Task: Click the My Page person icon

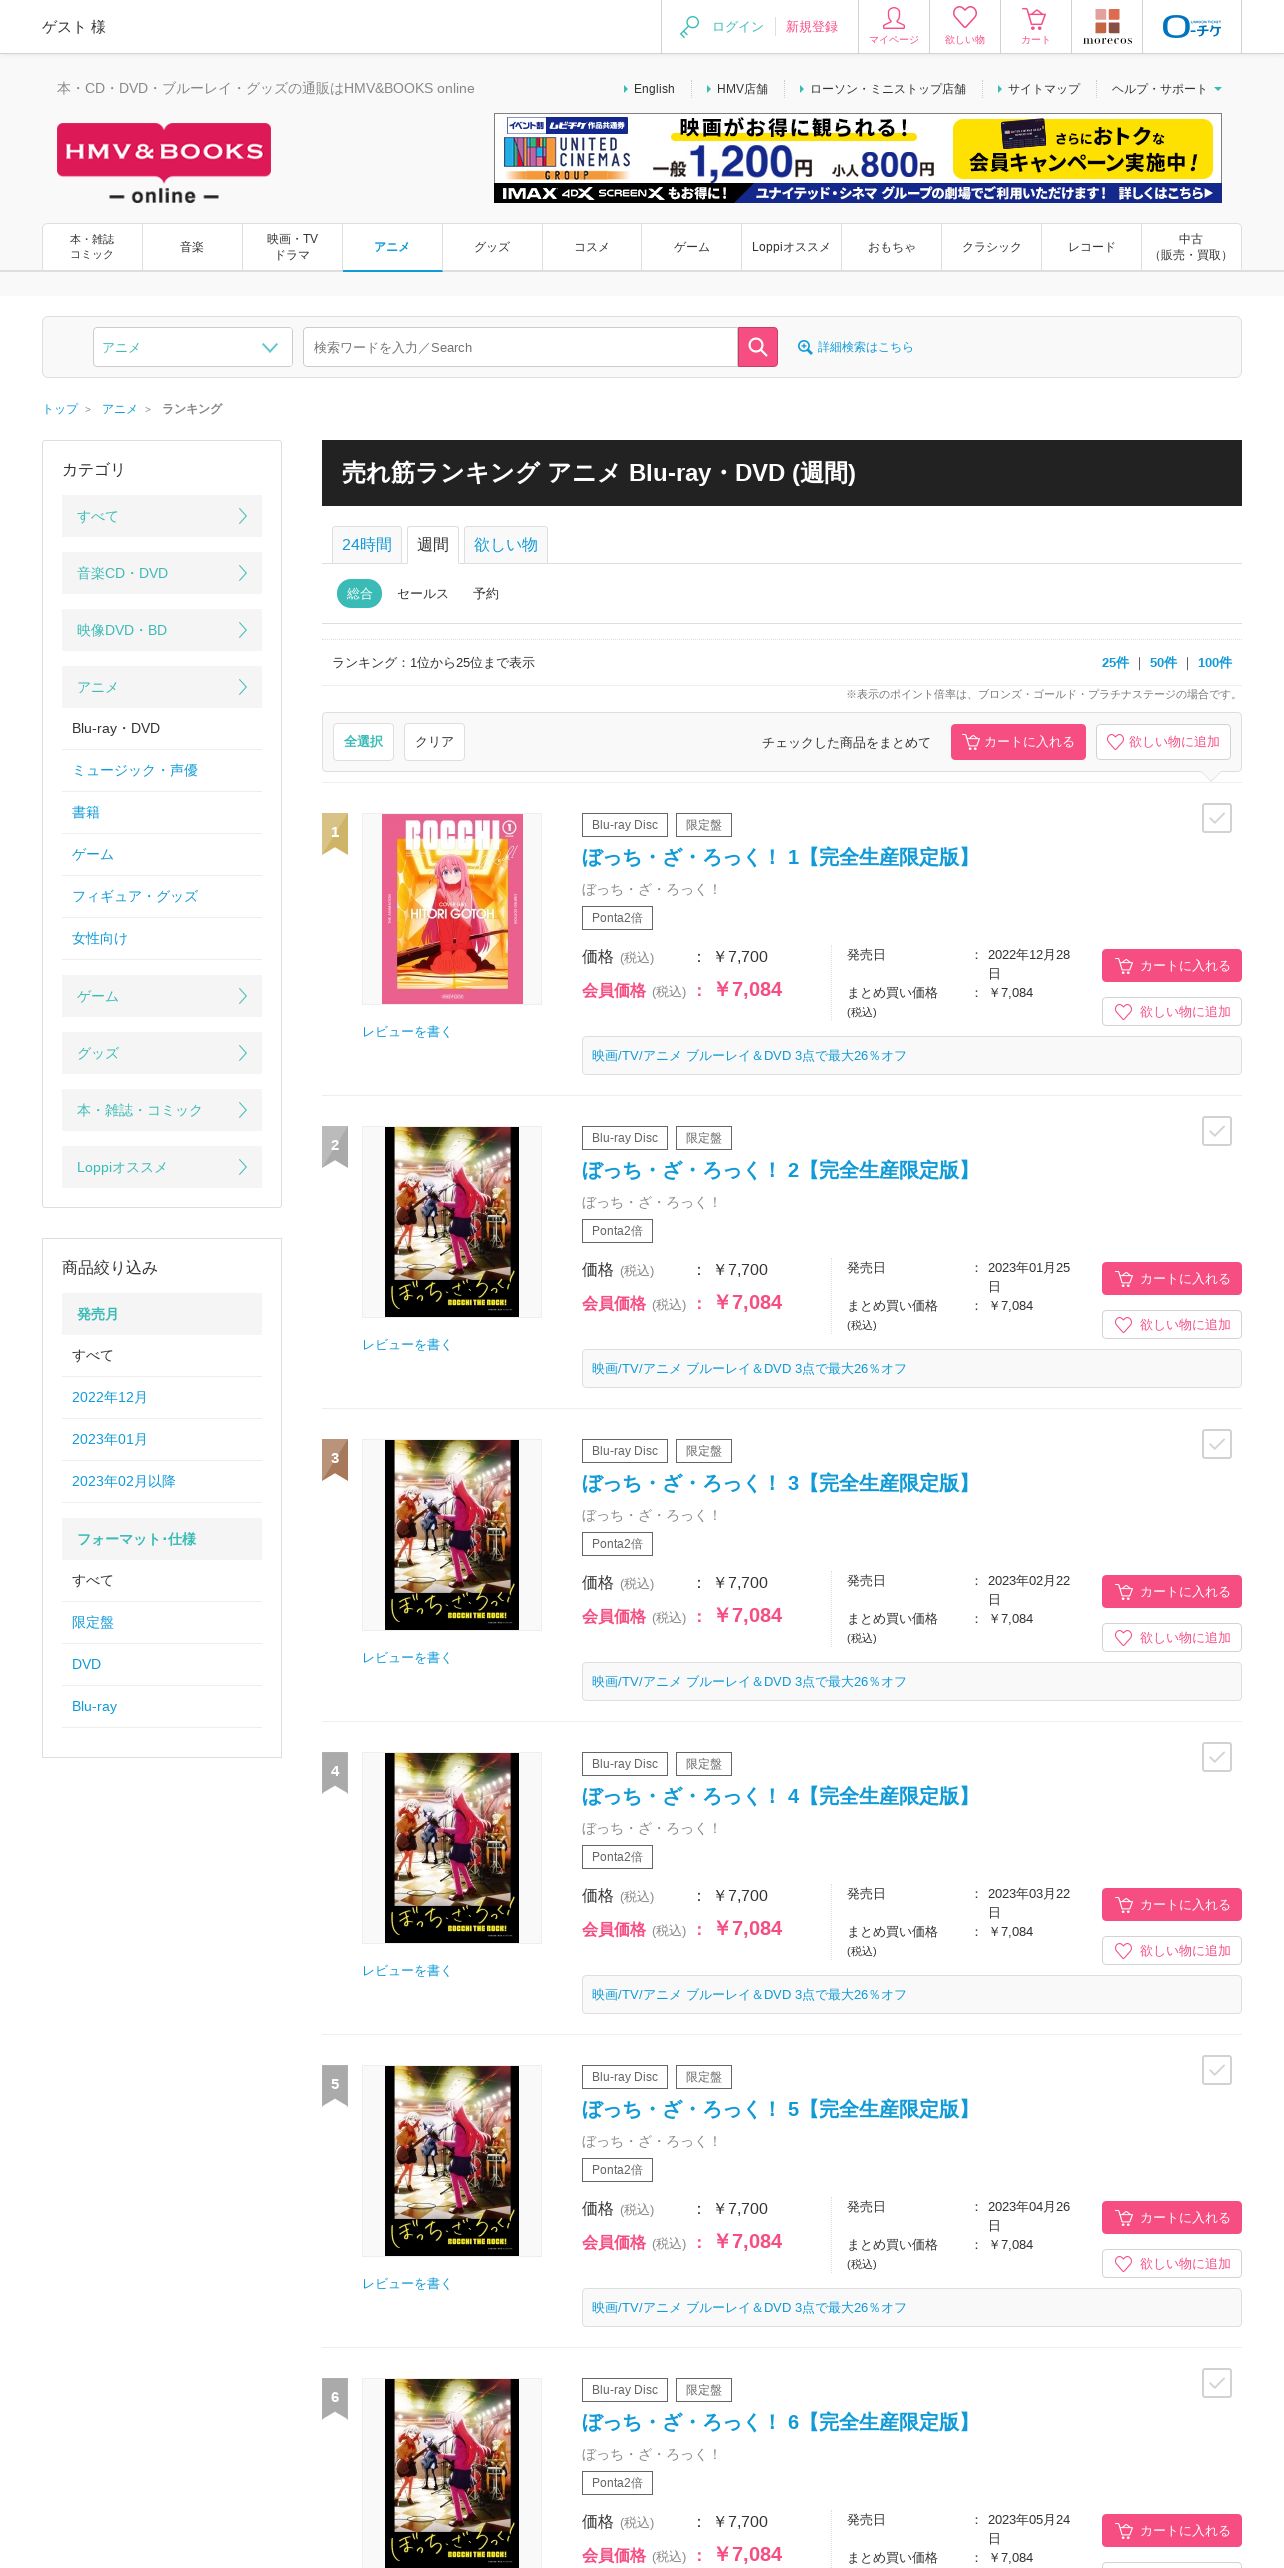Action: click(893, 26)
